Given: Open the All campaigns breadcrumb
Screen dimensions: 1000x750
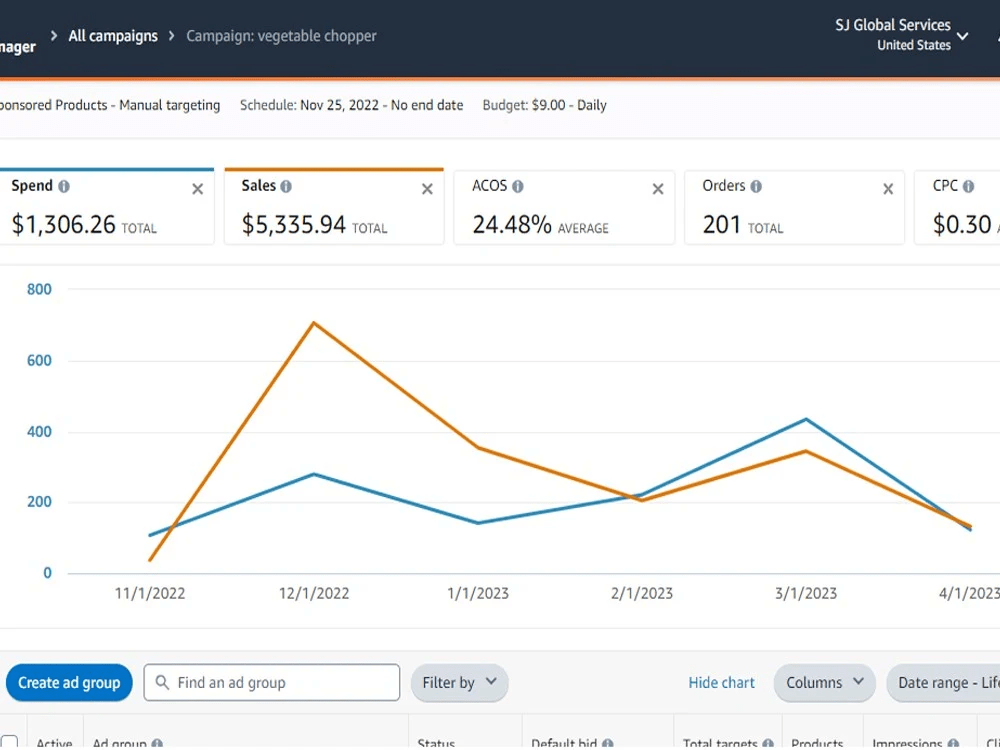Looking at the screenshot, I should tap(113, 36).
